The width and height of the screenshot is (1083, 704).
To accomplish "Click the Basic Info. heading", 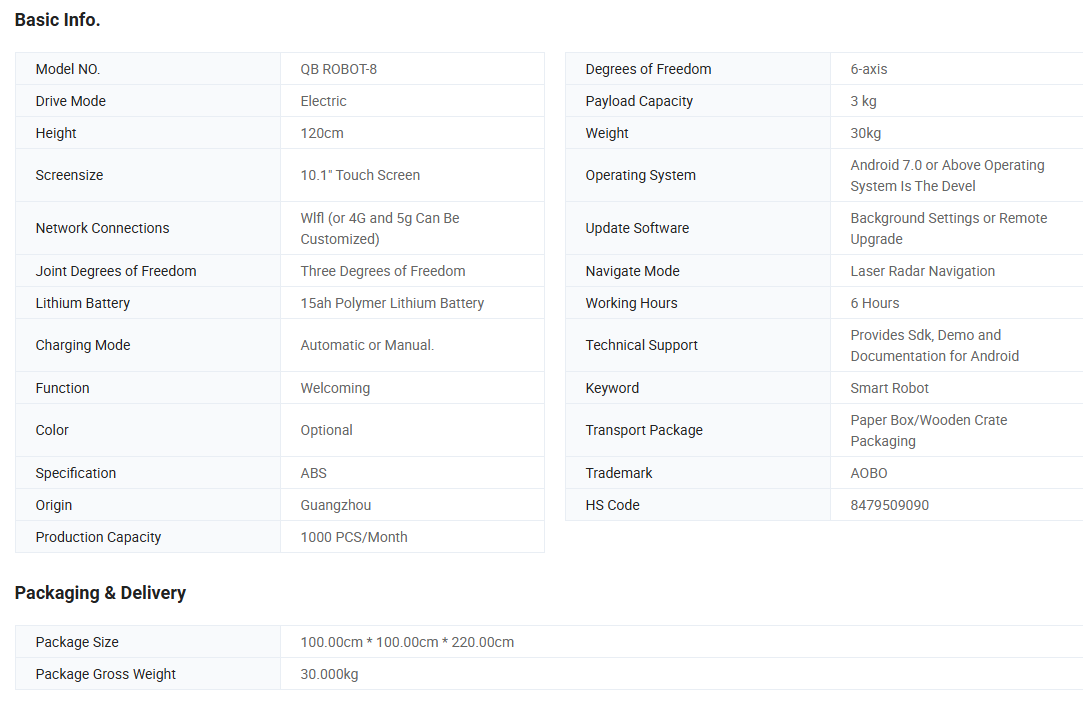I will click(57, 20).
